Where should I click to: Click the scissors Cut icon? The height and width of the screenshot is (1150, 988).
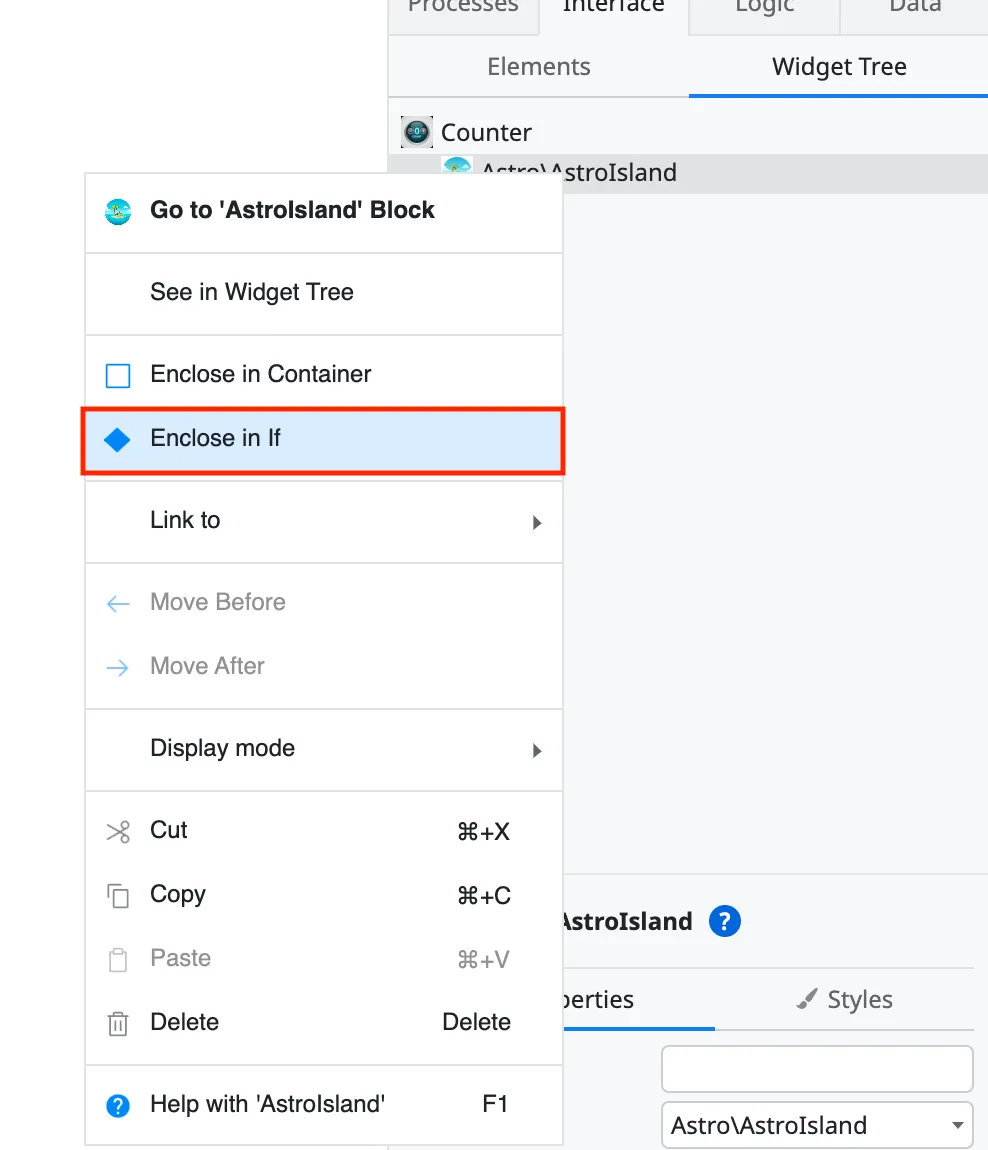point(118,831)
